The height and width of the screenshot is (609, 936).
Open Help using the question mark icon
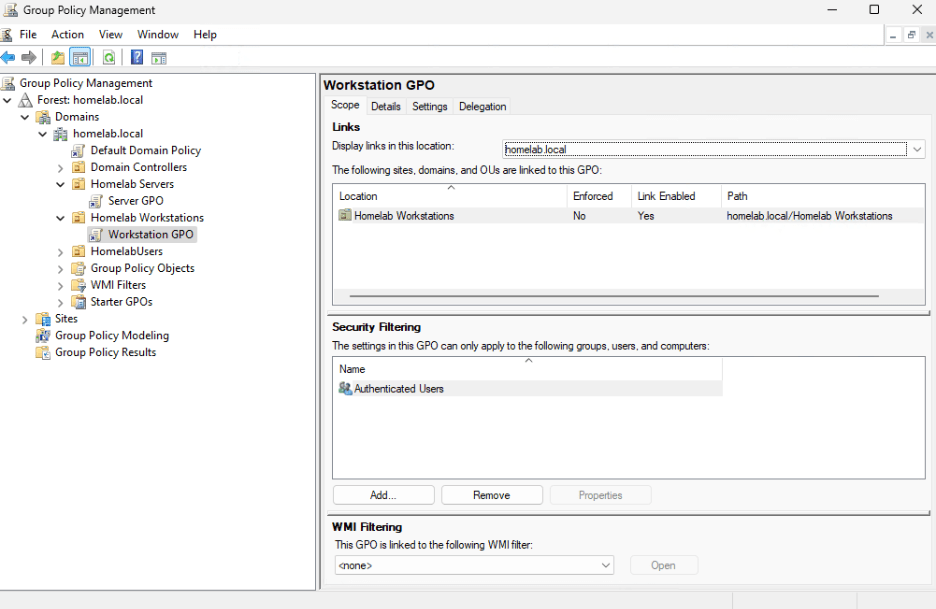(x=137, y=57)
